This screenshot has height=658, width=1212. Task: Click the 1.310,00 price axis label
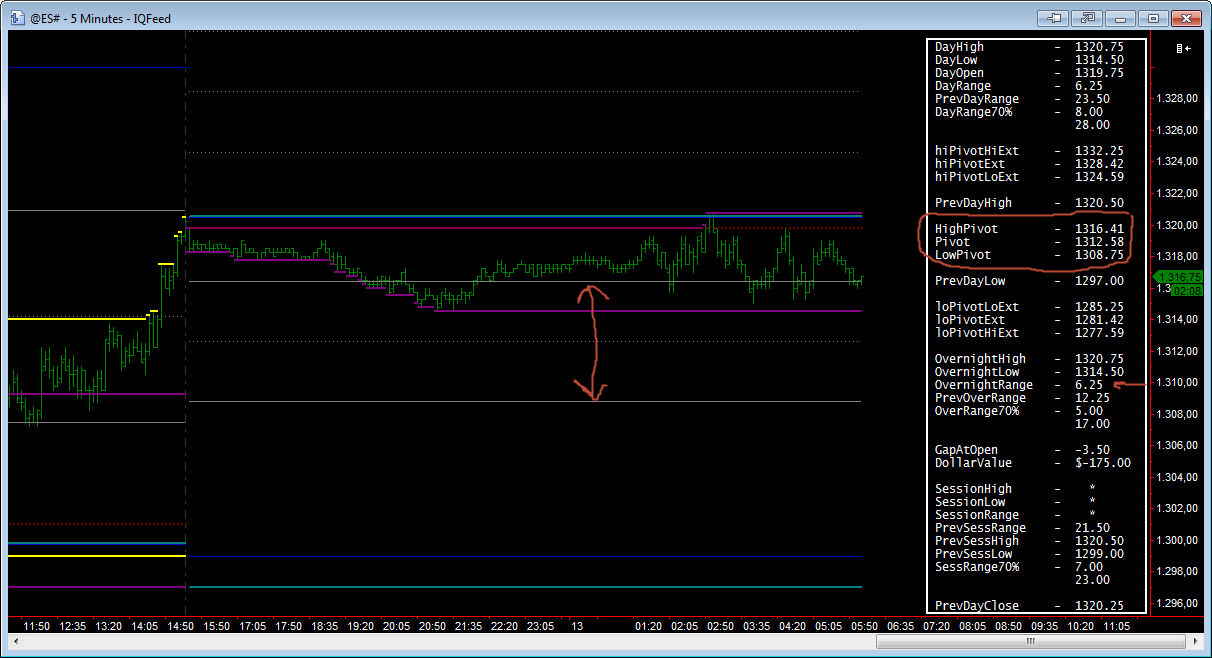[1176, 382]
